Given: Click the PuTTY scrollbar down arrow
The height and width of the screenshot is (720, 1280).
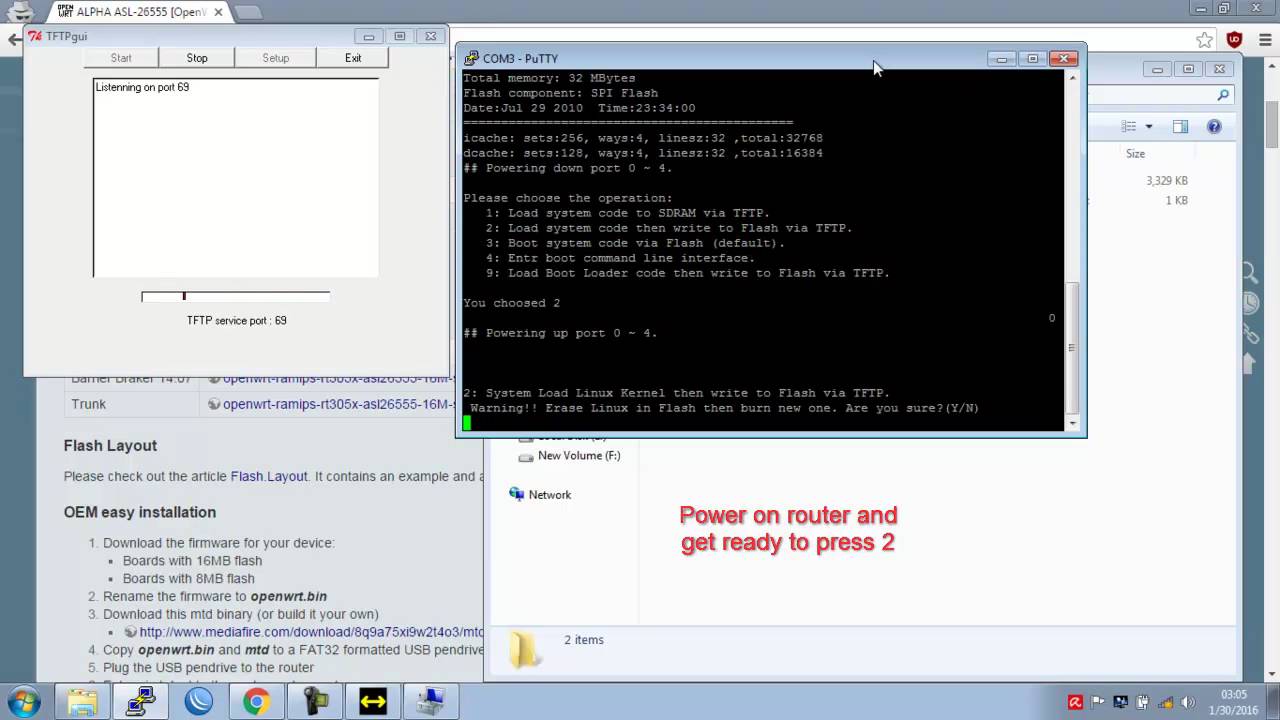Looking at the screenshot, I should pyautogui.click(x=1072, y=423).
